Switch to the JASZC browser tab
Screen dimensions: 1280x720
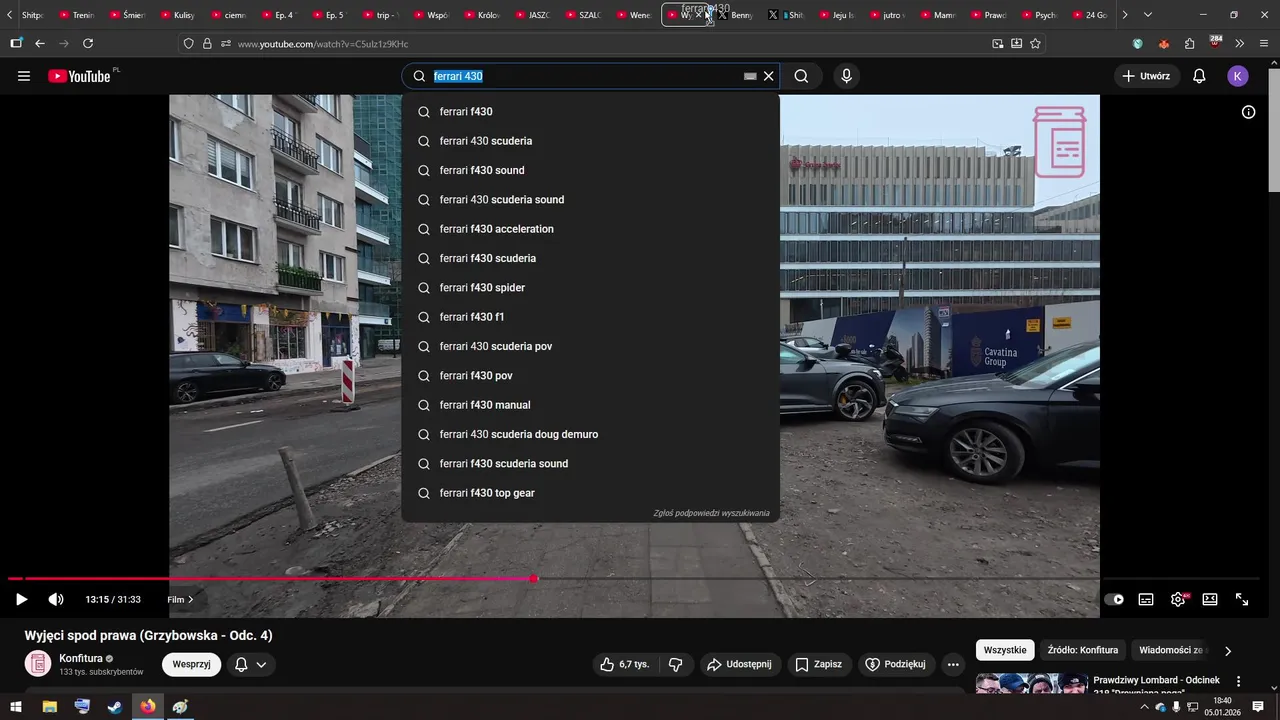click(533, 15)
